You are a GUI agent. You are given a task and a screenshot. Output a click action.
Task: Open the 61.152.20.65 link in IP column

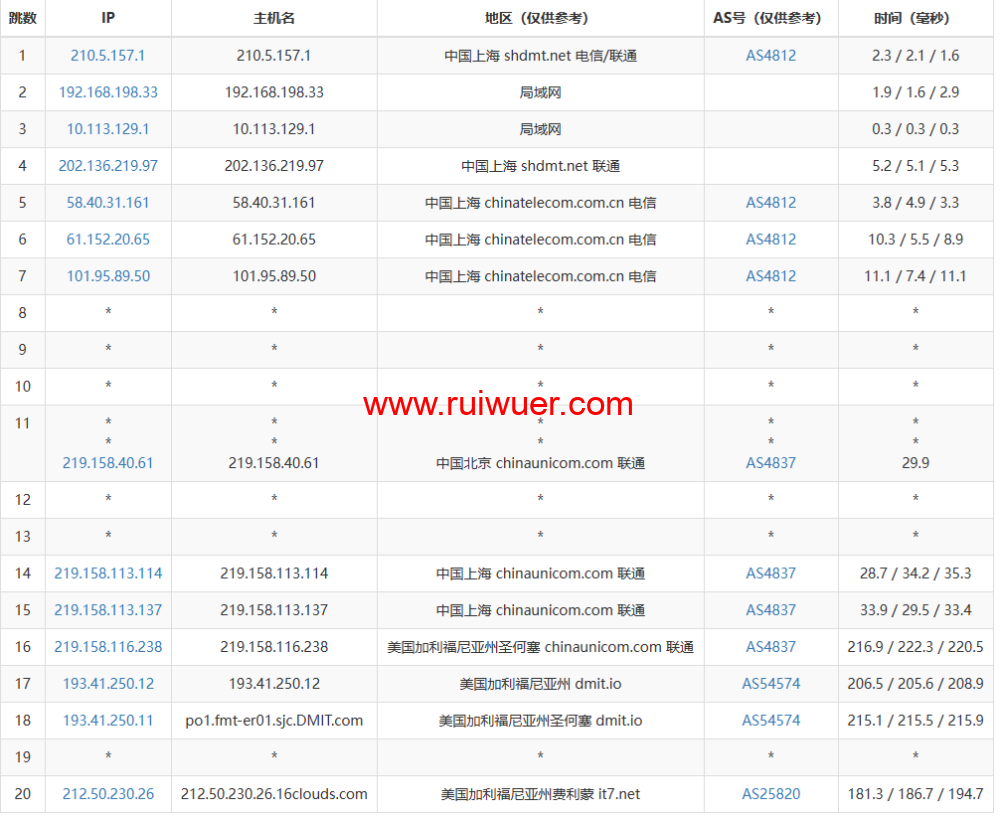[x=108, y=240]
